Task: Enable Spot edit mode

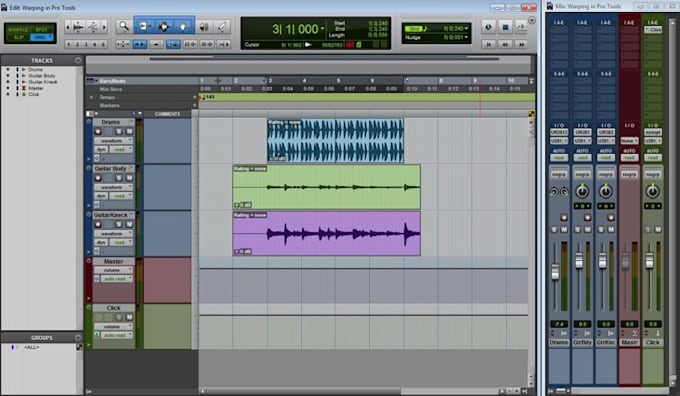Action: [42, 29]
